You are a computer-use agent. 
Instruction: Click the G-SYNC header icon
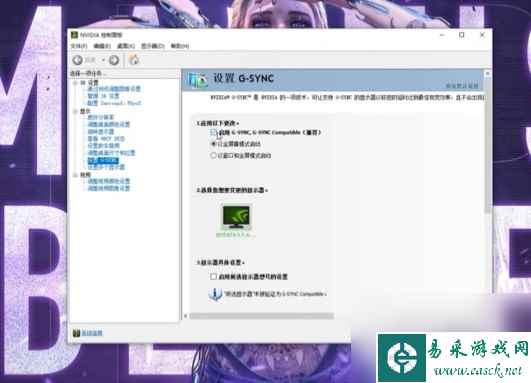click(197, 80)
